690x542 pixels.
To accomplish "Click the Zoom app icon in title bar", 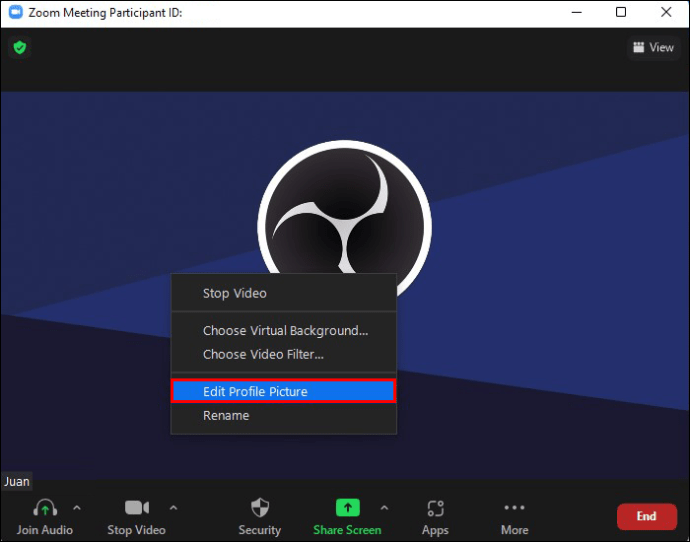I will tap(15, 12).
